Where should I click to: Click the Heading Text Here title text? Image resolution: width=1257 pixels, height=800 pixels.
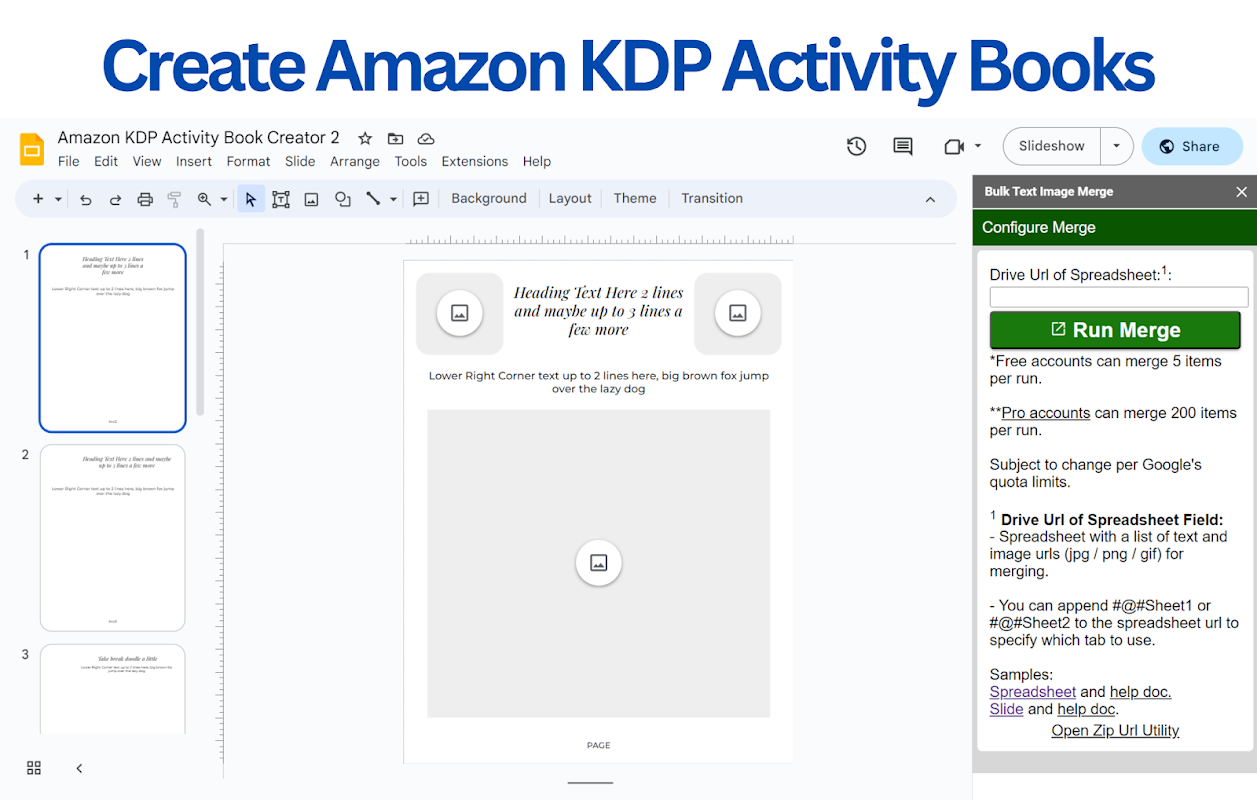[598, 311]
